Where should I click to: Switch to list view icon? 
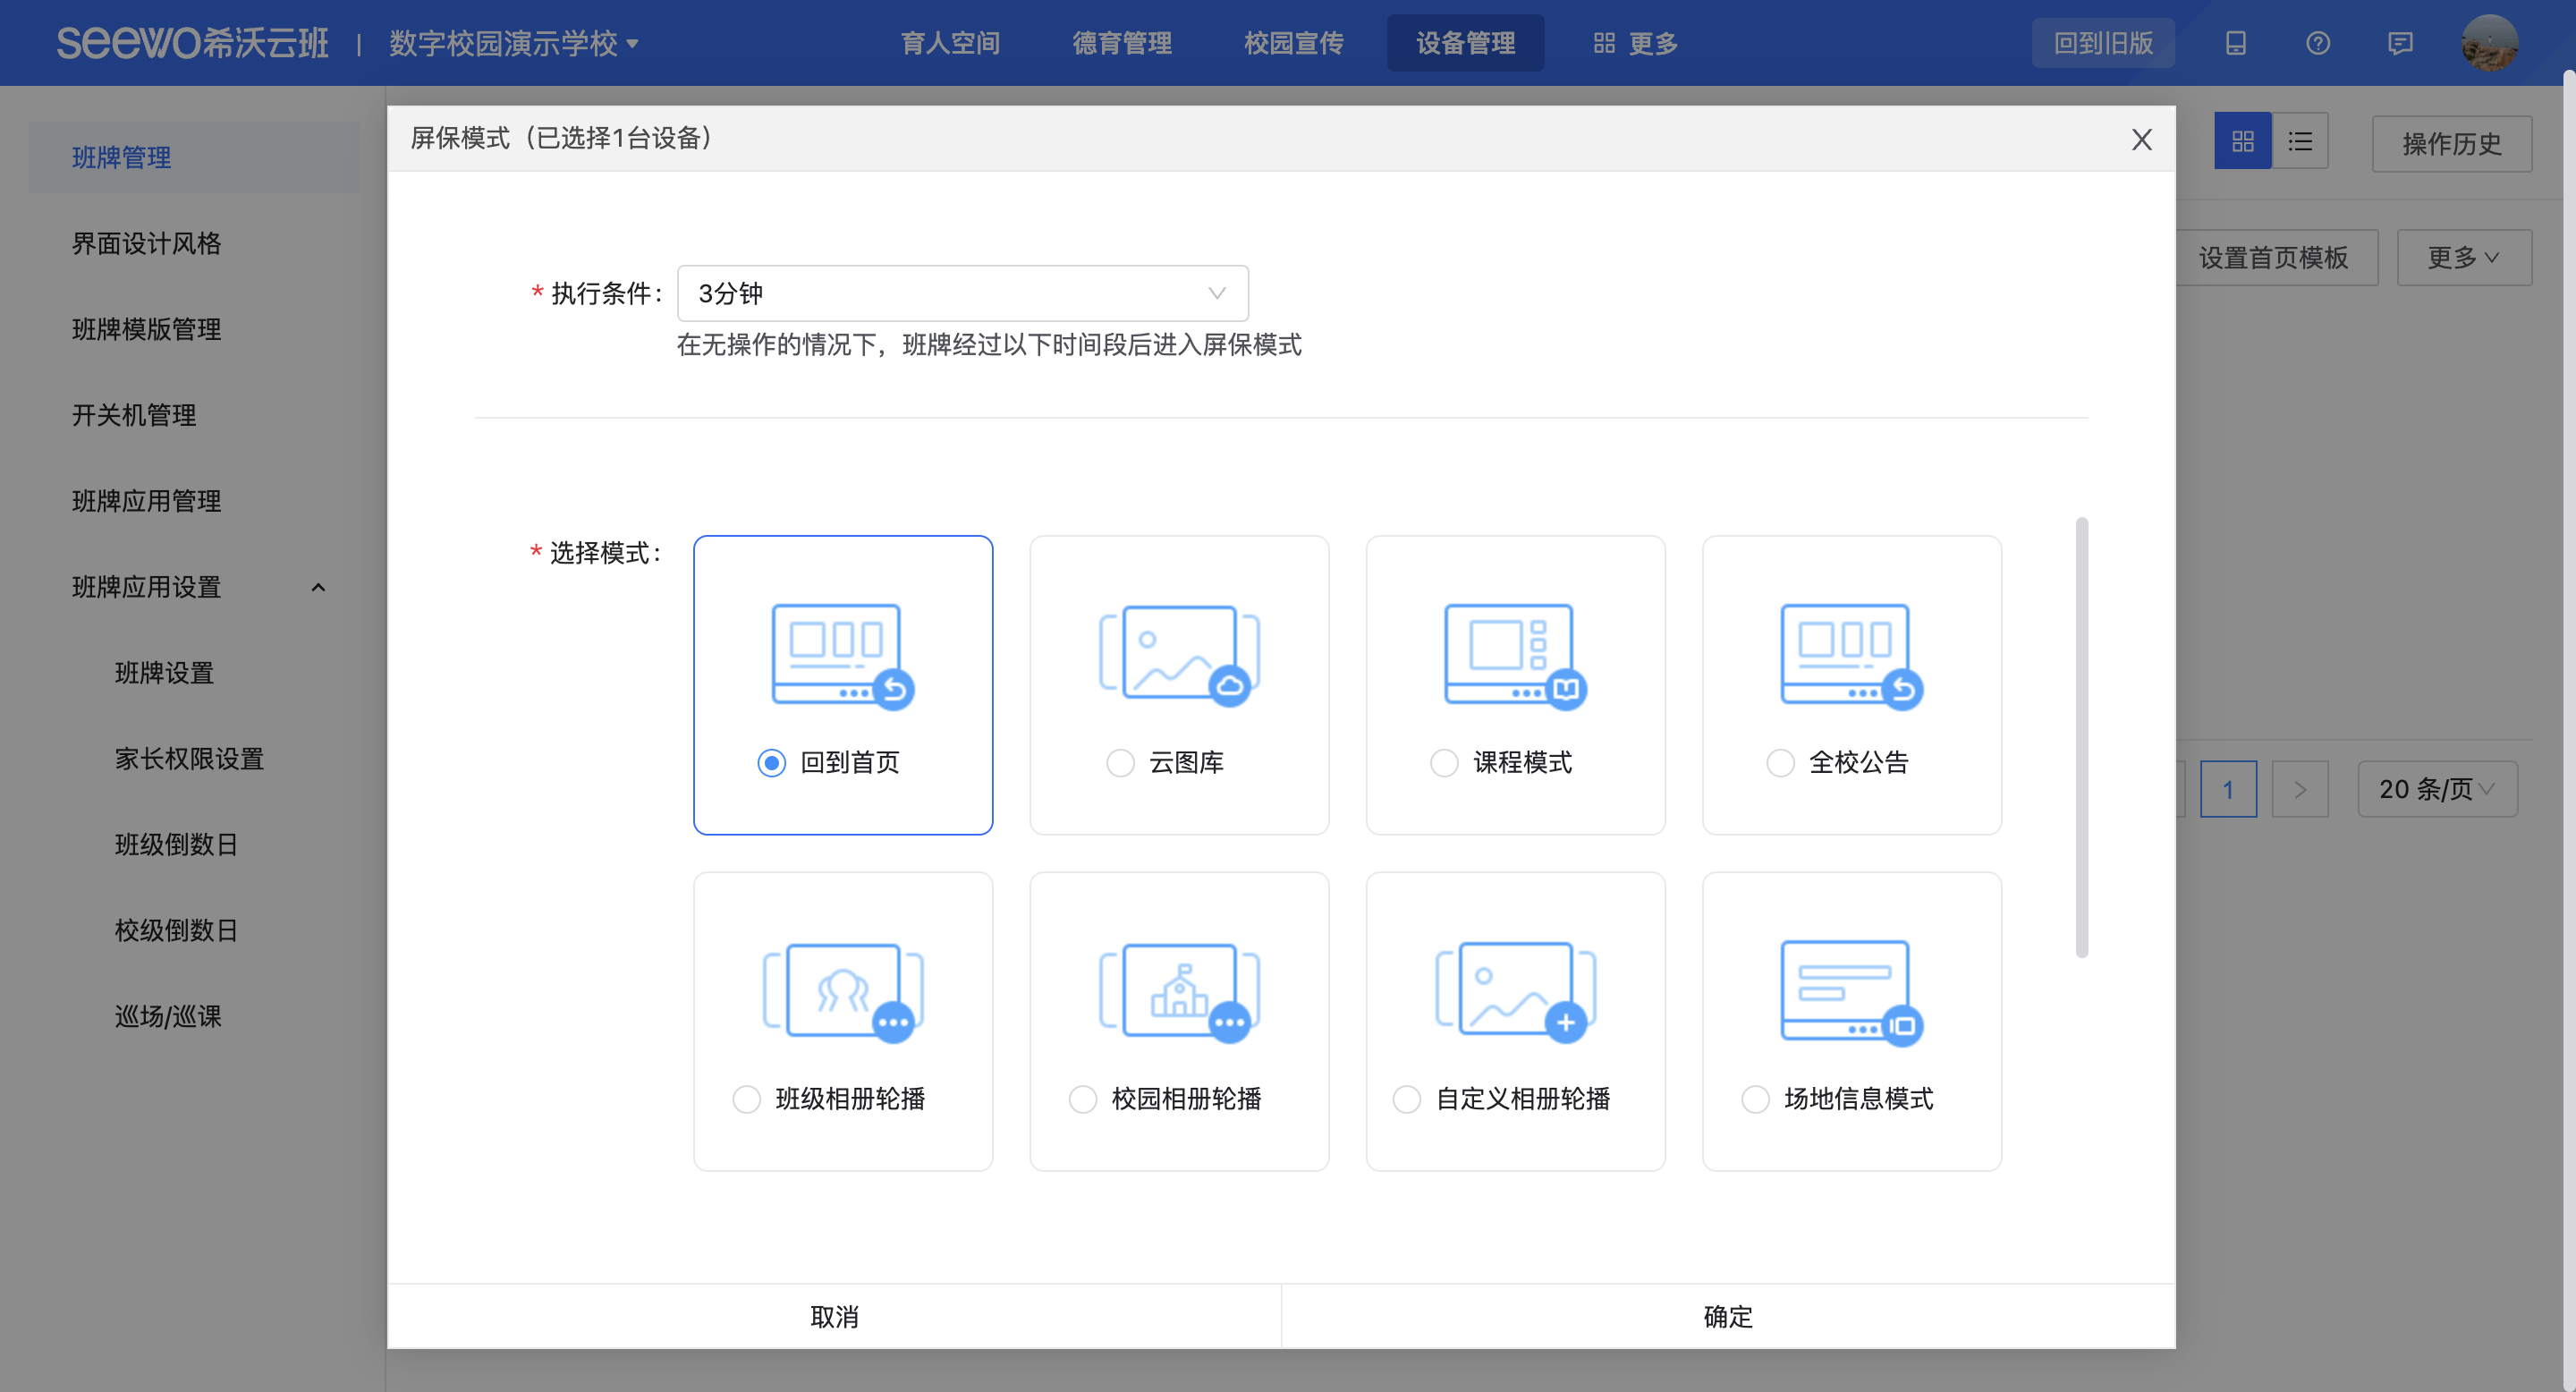[2300, 141]
